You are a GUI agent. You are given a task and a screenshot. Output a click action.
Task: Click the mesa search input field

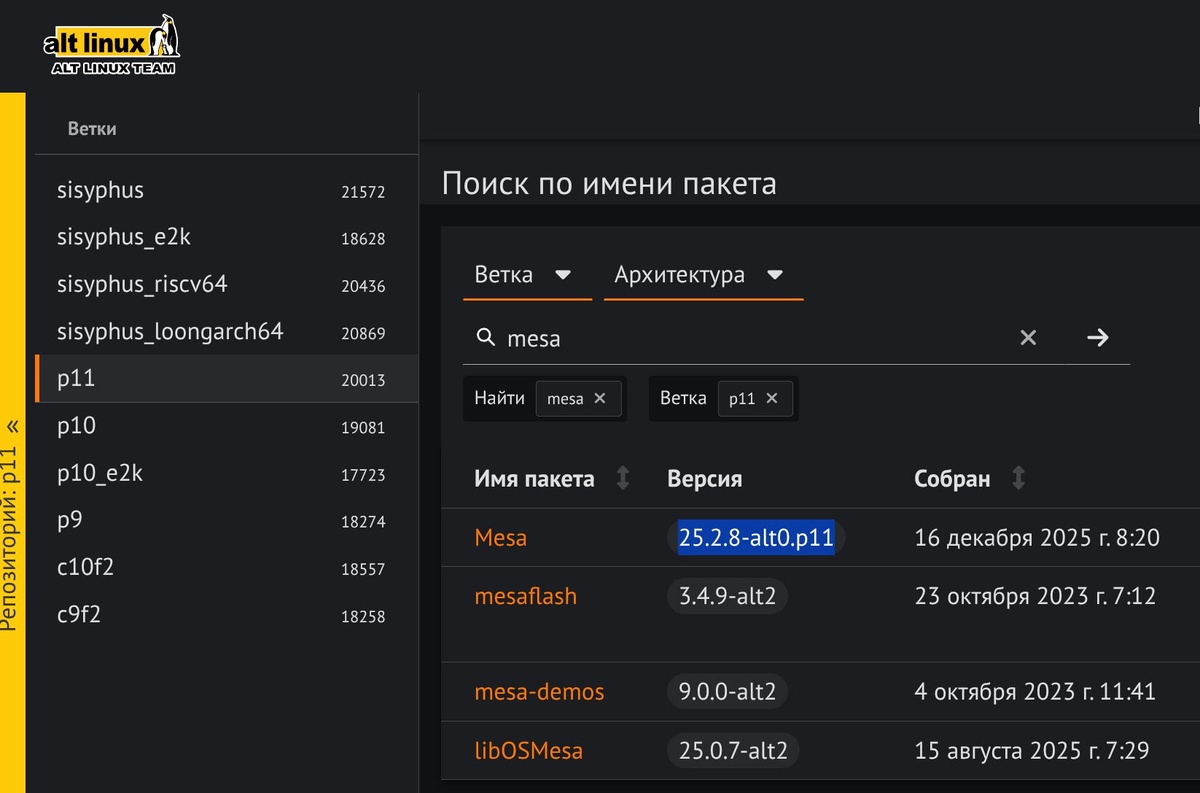pyautogui.click(x=750, y=338)
